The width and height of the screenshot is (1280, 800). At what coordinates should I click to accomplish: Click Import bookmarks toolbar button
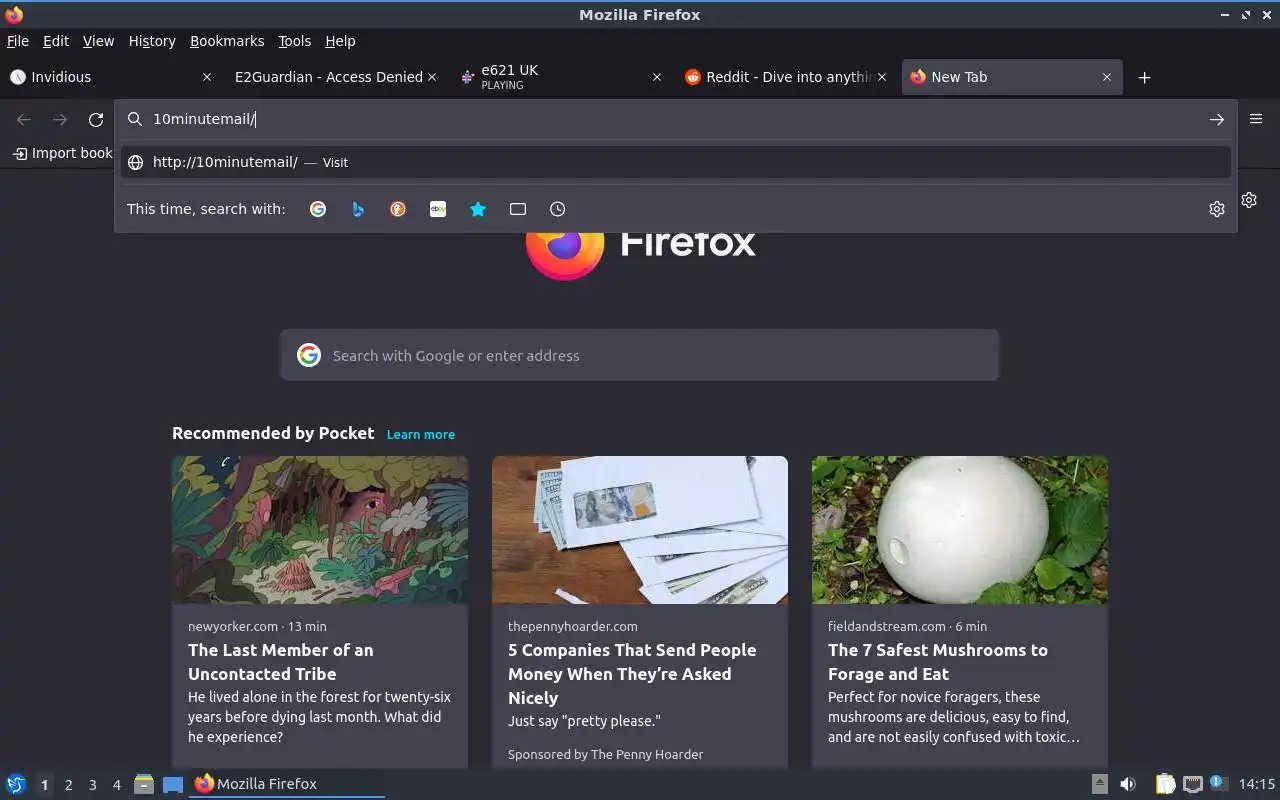[x=62, y=153]
